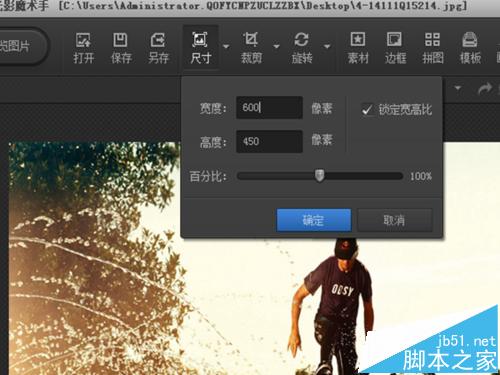Select the 尺寸 resize tool
The image size is (500, 375).
tap(200, 48)
